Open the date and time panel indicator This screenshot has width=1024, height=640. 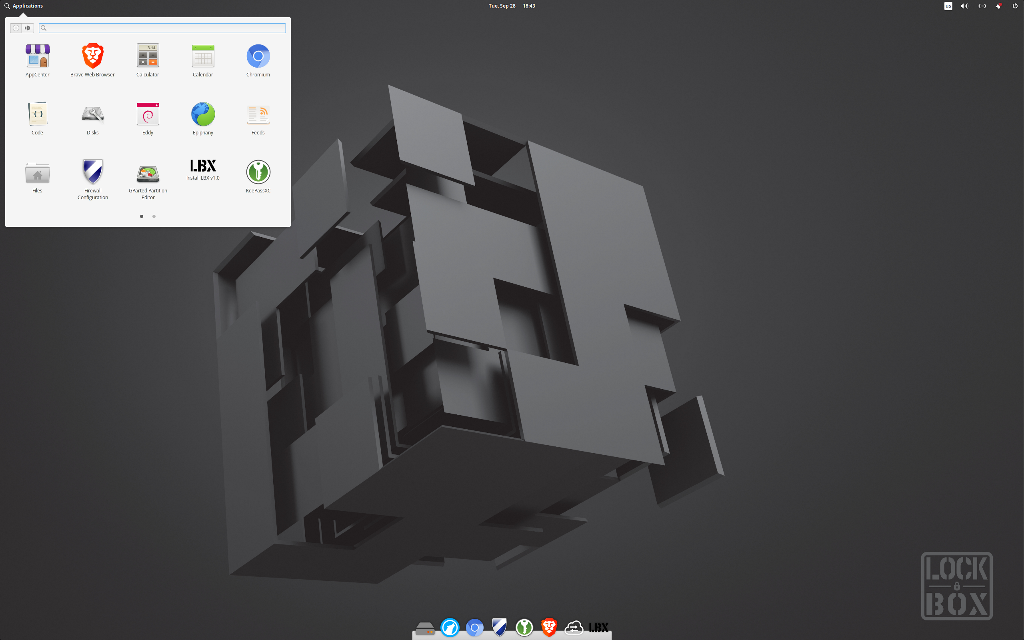point(511,6)
